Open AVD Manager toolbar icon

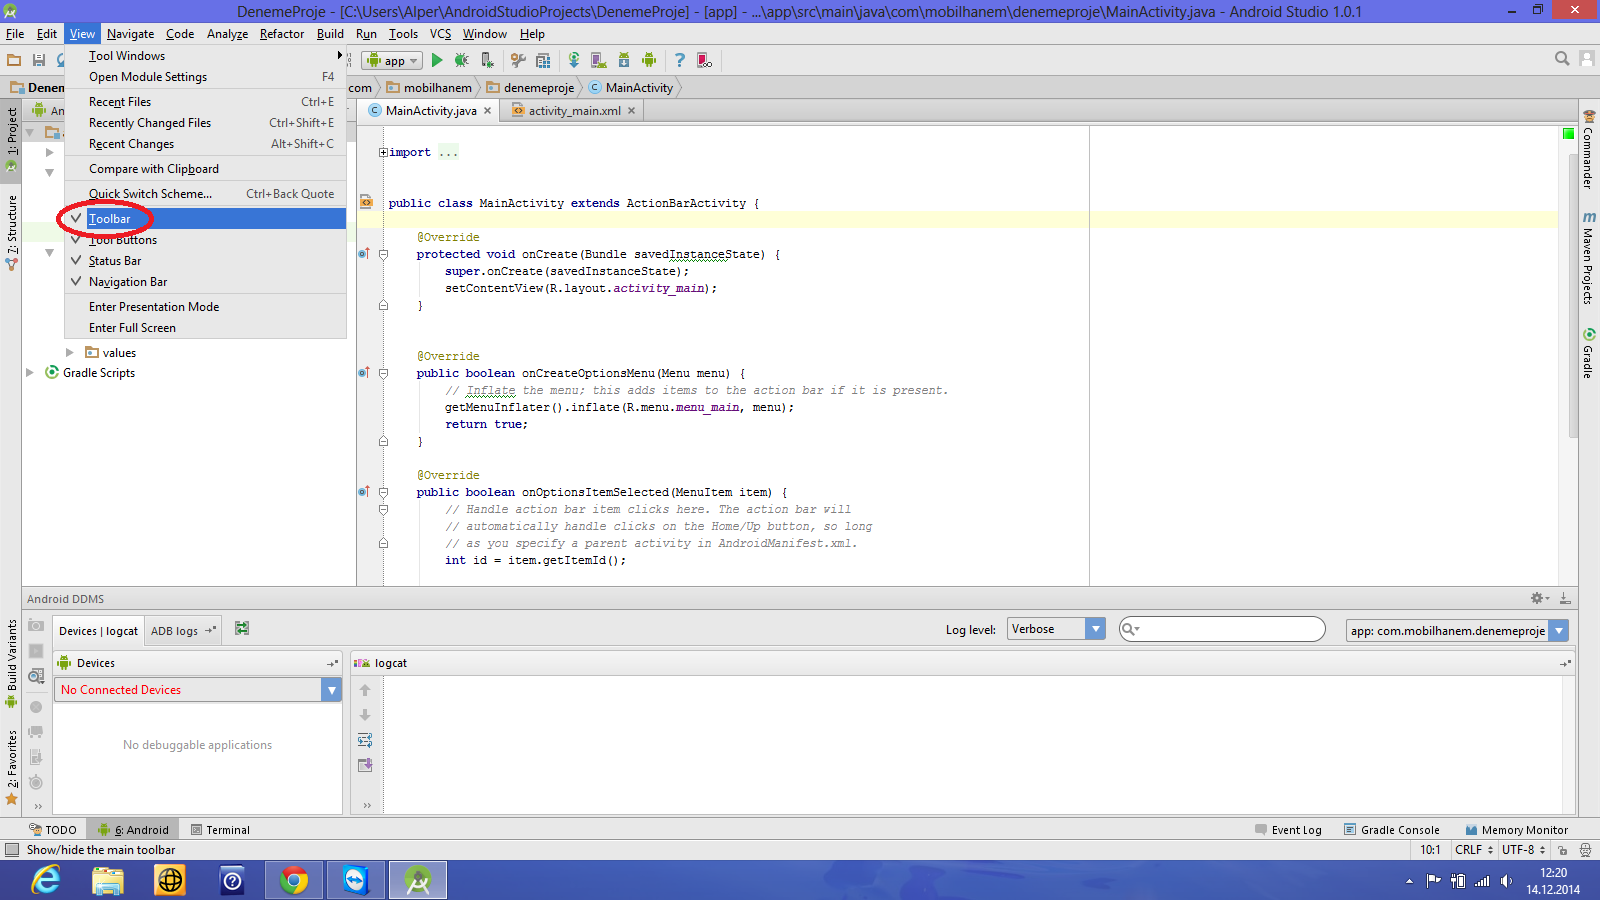tap(599, 60)
